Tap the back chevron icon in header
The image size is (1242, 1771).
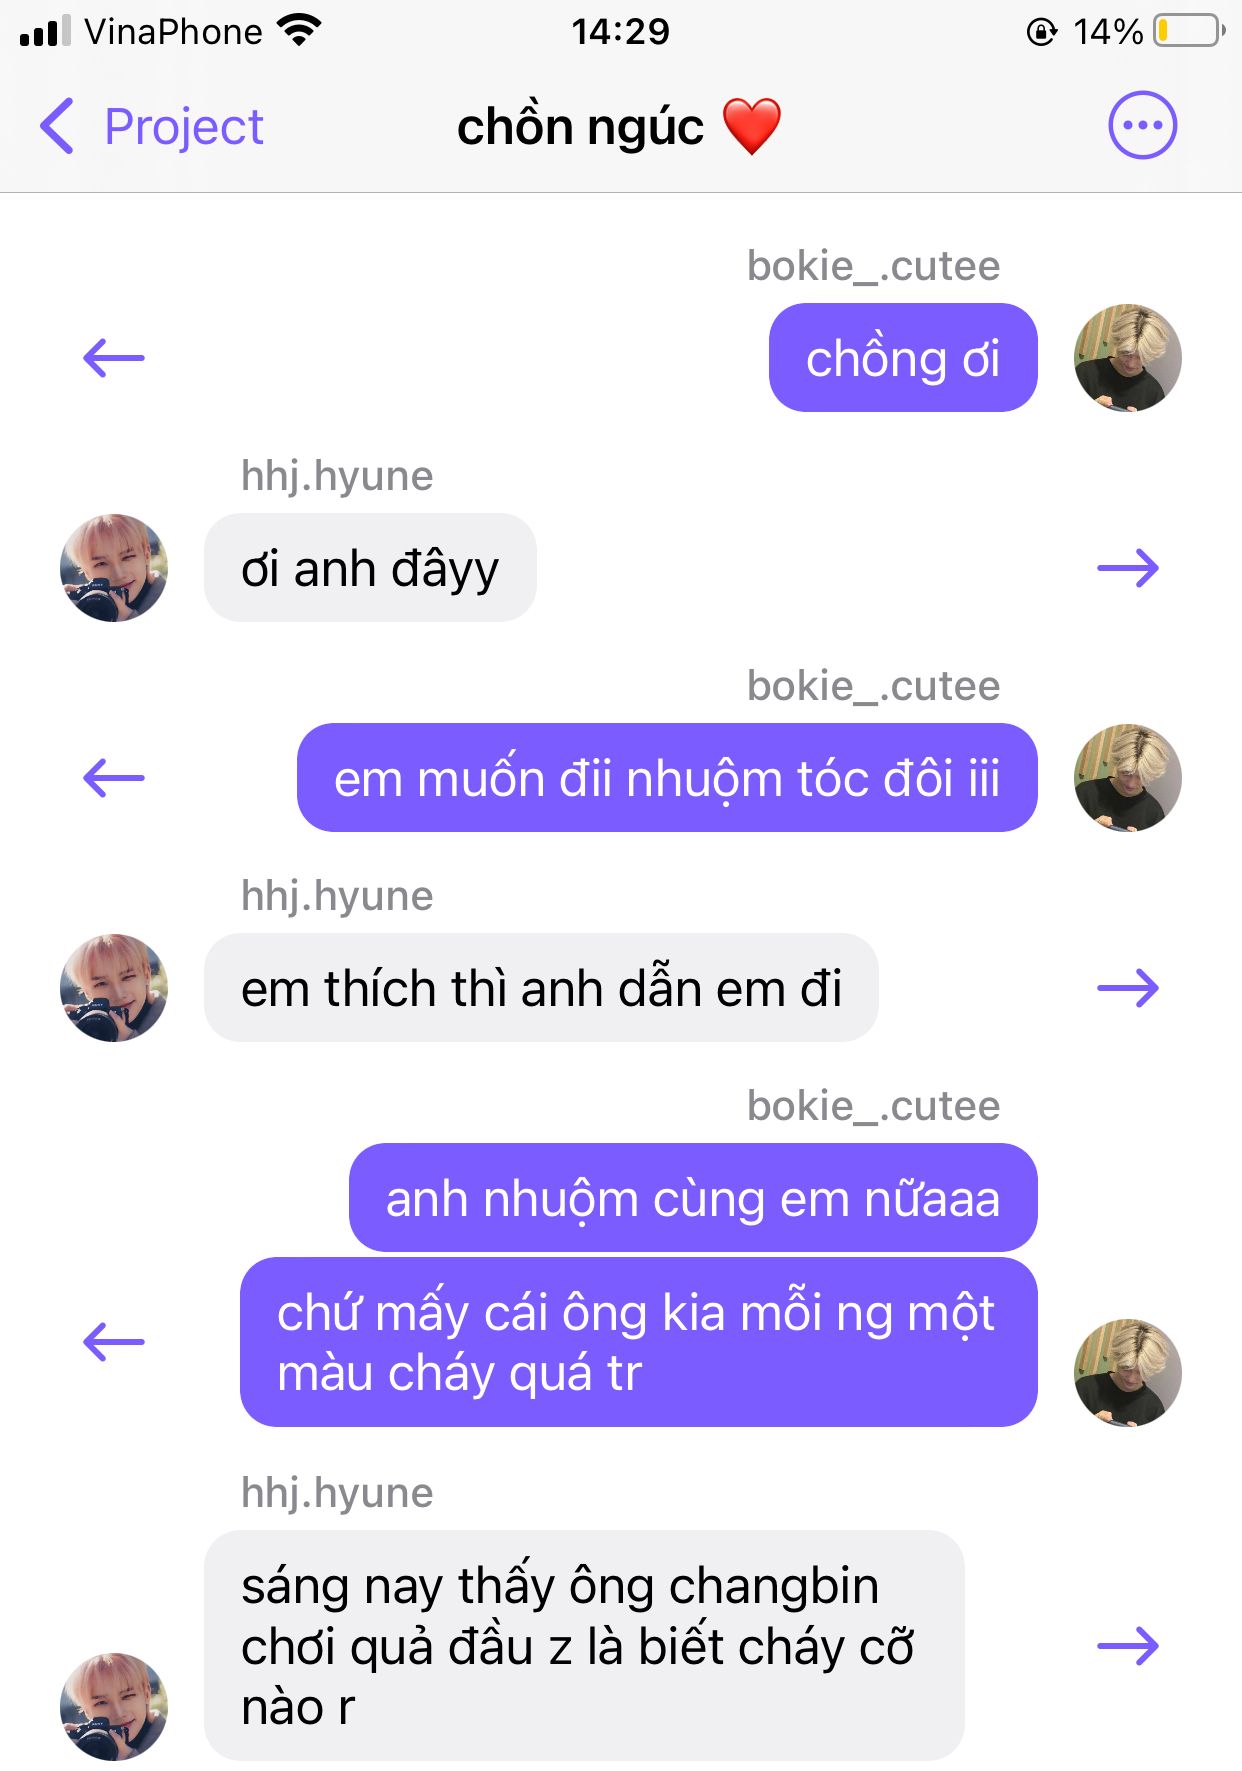[x=57, y=127]
